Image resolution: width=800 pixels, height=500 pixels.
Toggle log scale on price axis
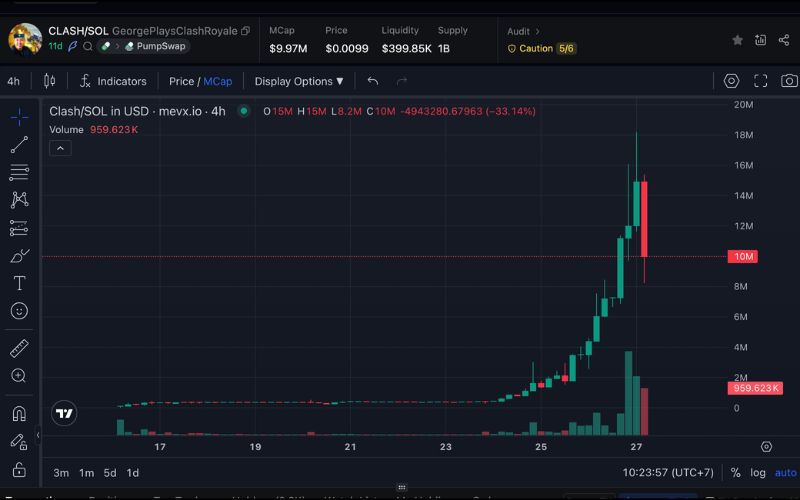coord(759,472)
